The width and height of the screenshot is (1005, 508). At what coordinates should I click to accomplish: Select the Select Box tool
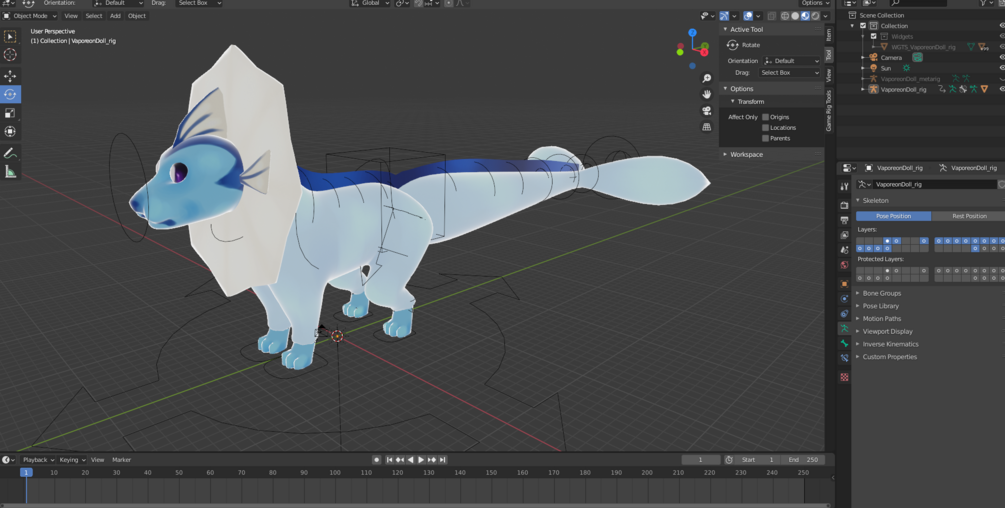(x=10, y=37)
